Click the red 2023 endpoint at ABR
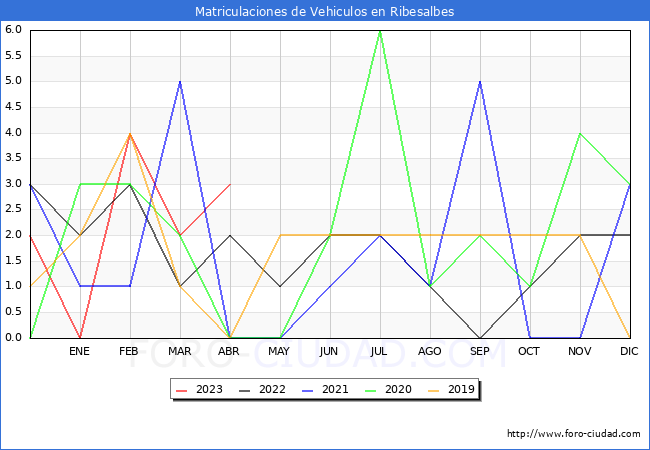Viewport: 650px width, 450px height. 230,184
